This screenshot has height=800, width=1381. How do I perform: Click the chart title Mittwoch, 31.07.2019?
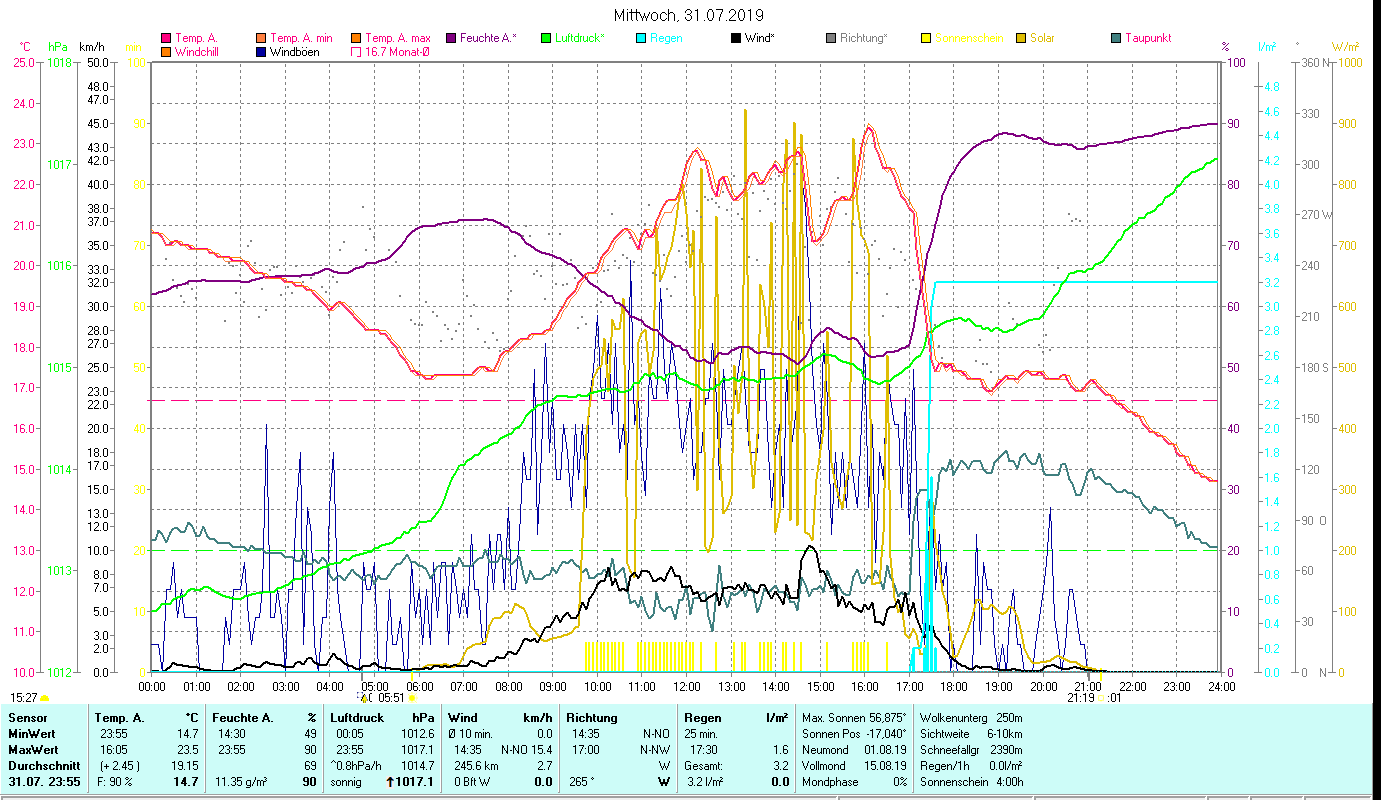[690, 15]
